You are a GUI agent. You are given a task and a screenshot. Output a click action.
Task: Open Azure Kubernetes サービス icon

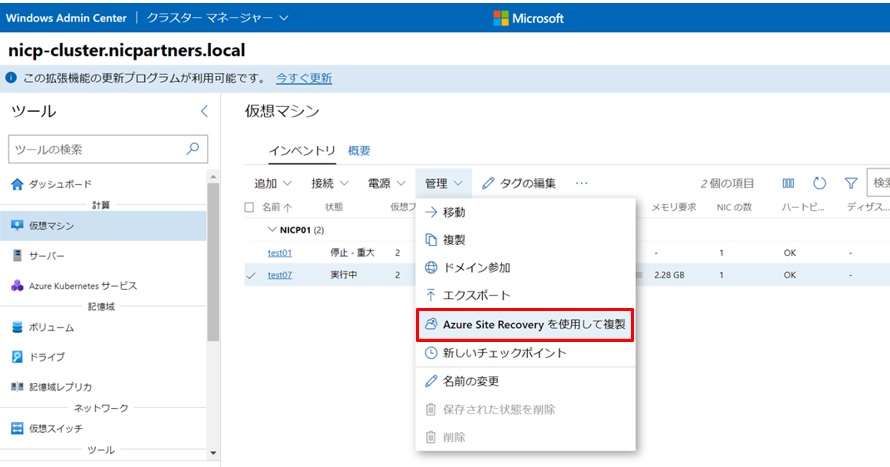tap(17, 285)
